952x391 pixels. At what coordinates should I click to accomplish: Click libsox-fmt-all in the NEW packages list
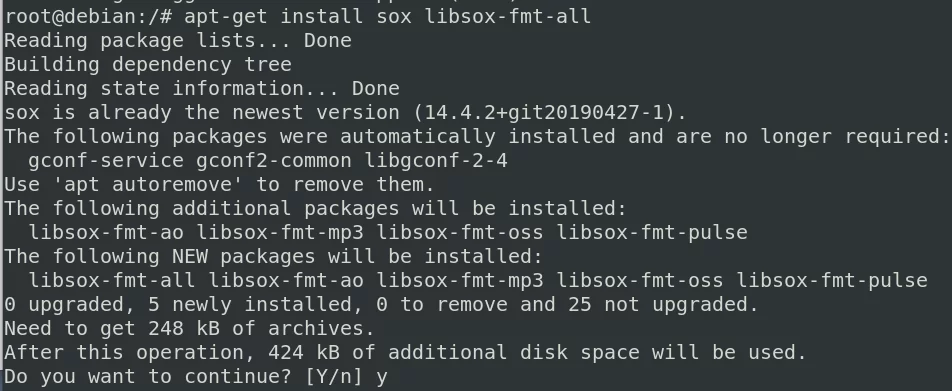112,280
